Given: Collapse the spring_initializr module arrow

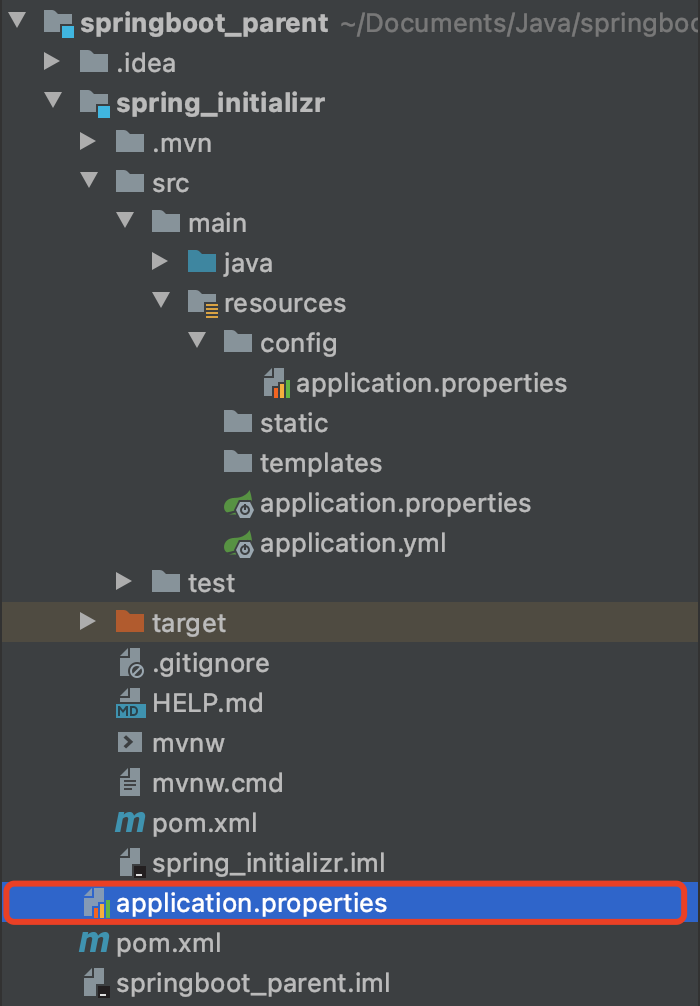Looking at the screenshot, I should click(x=53, y=100).
